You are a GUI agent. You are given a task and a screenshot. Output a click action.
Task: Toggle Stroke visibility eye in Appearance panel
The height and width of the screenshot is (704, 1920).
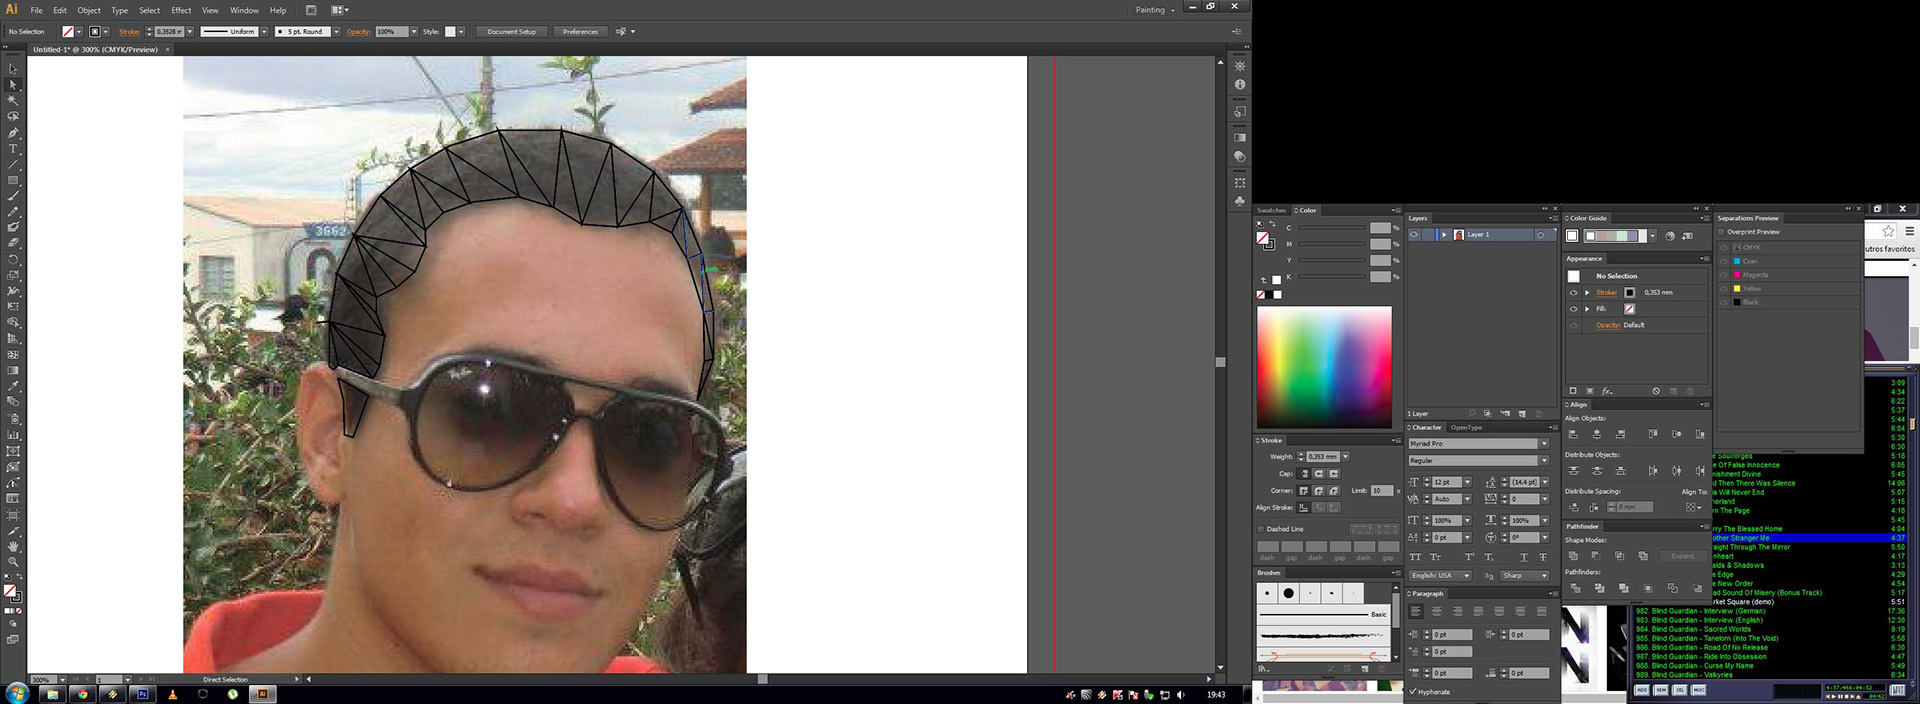pyautogui.click(x=1573, y=293)
